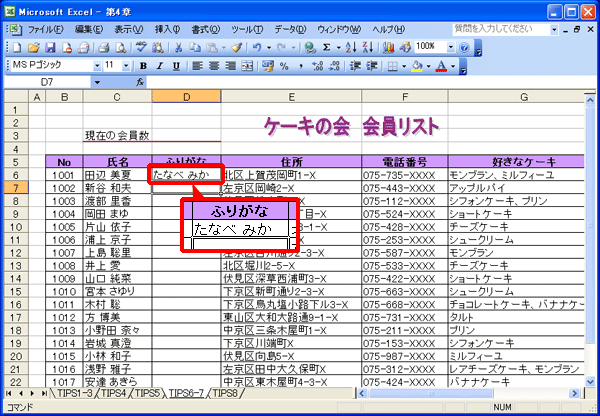Open the Undo history dropdown arrow
600x416 pixels.
pyautogui.click(x=269, y=47)
